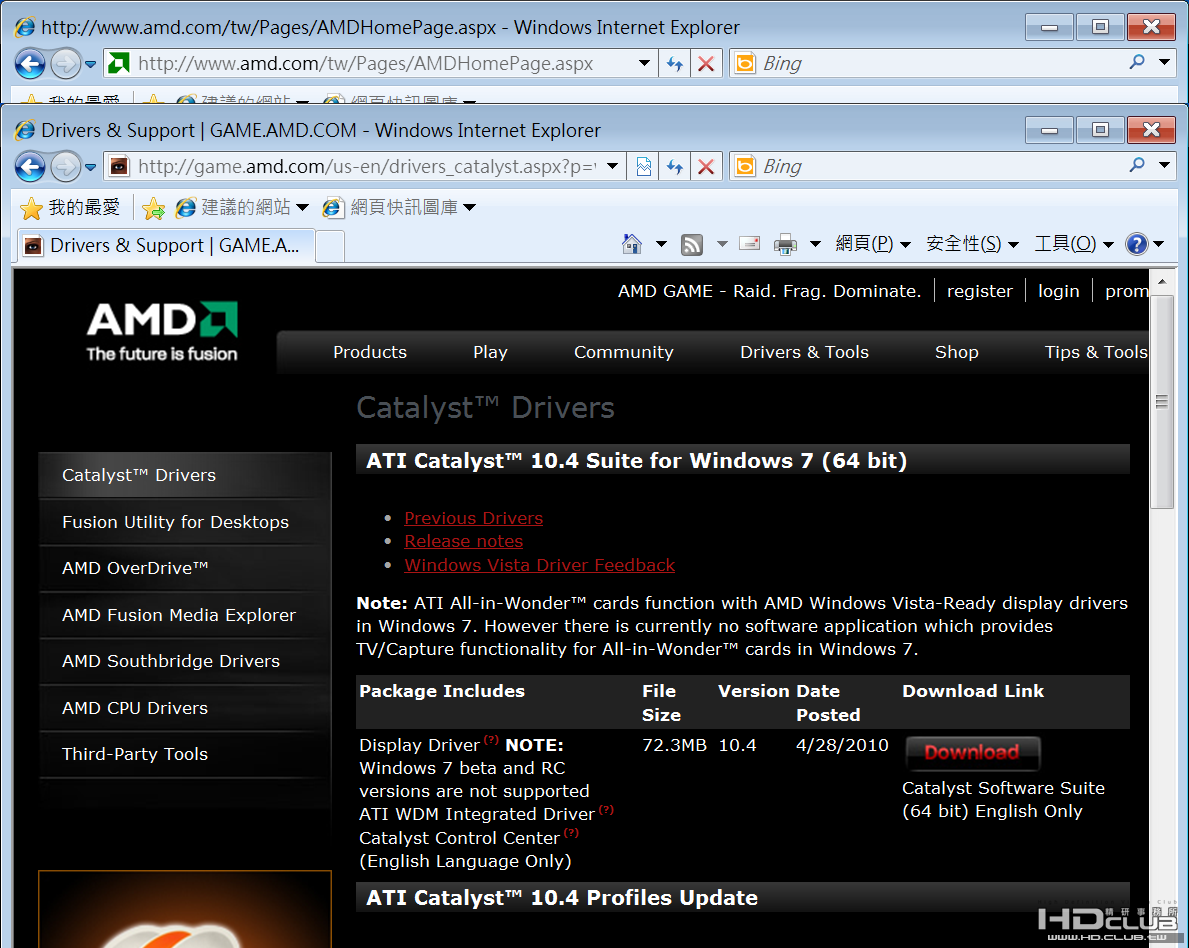Open Previous Drivers link
Viewport: 1189px width, 948px height.
473,518
